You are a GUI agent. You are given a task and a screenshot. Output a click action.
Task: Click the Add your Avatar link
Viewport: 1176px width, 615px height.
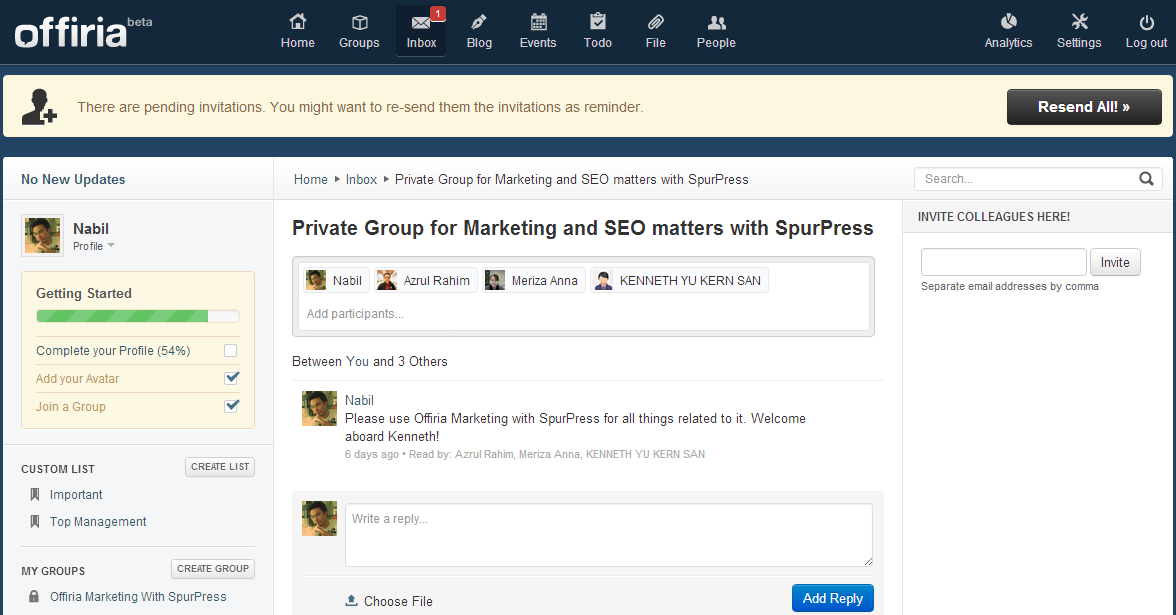(77, 379)
